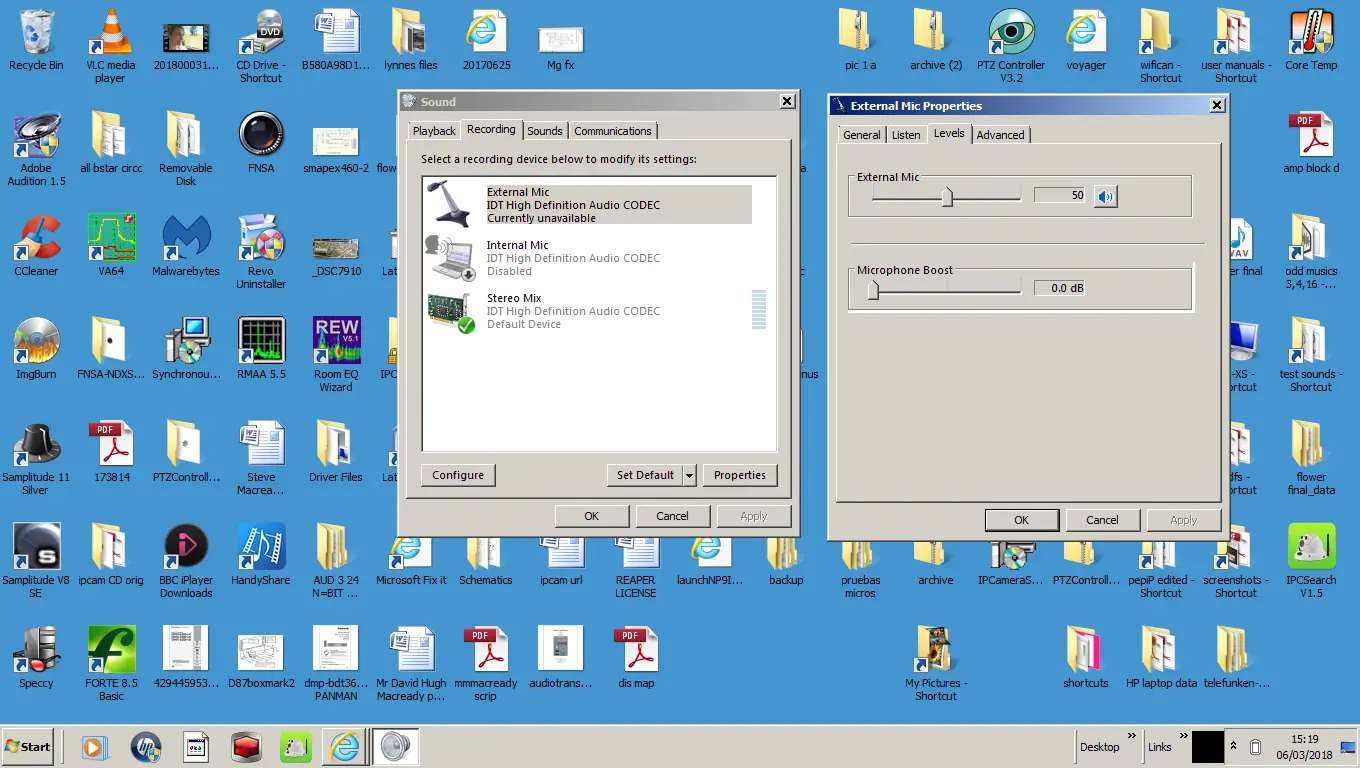Viewport: 1360px width, 768px height.
Task: Click the Configure button
Action: pyautogui.click(x=458, y=476)
